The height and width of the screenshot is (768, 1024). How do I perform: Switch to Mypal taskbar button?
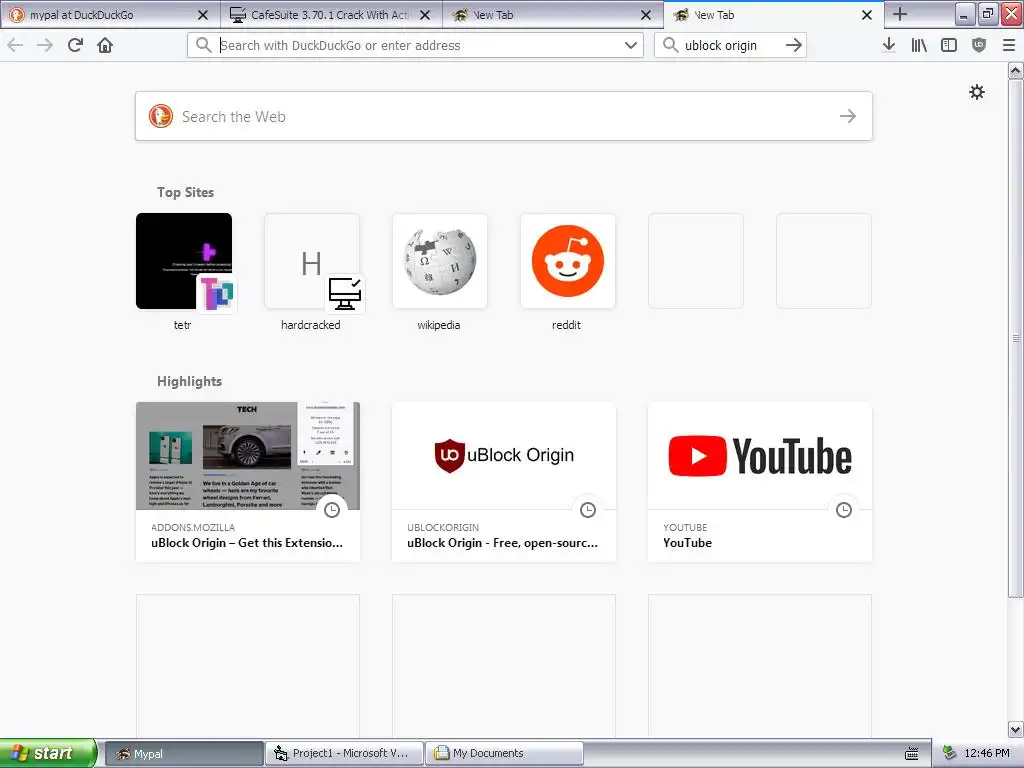coord(184,753)
